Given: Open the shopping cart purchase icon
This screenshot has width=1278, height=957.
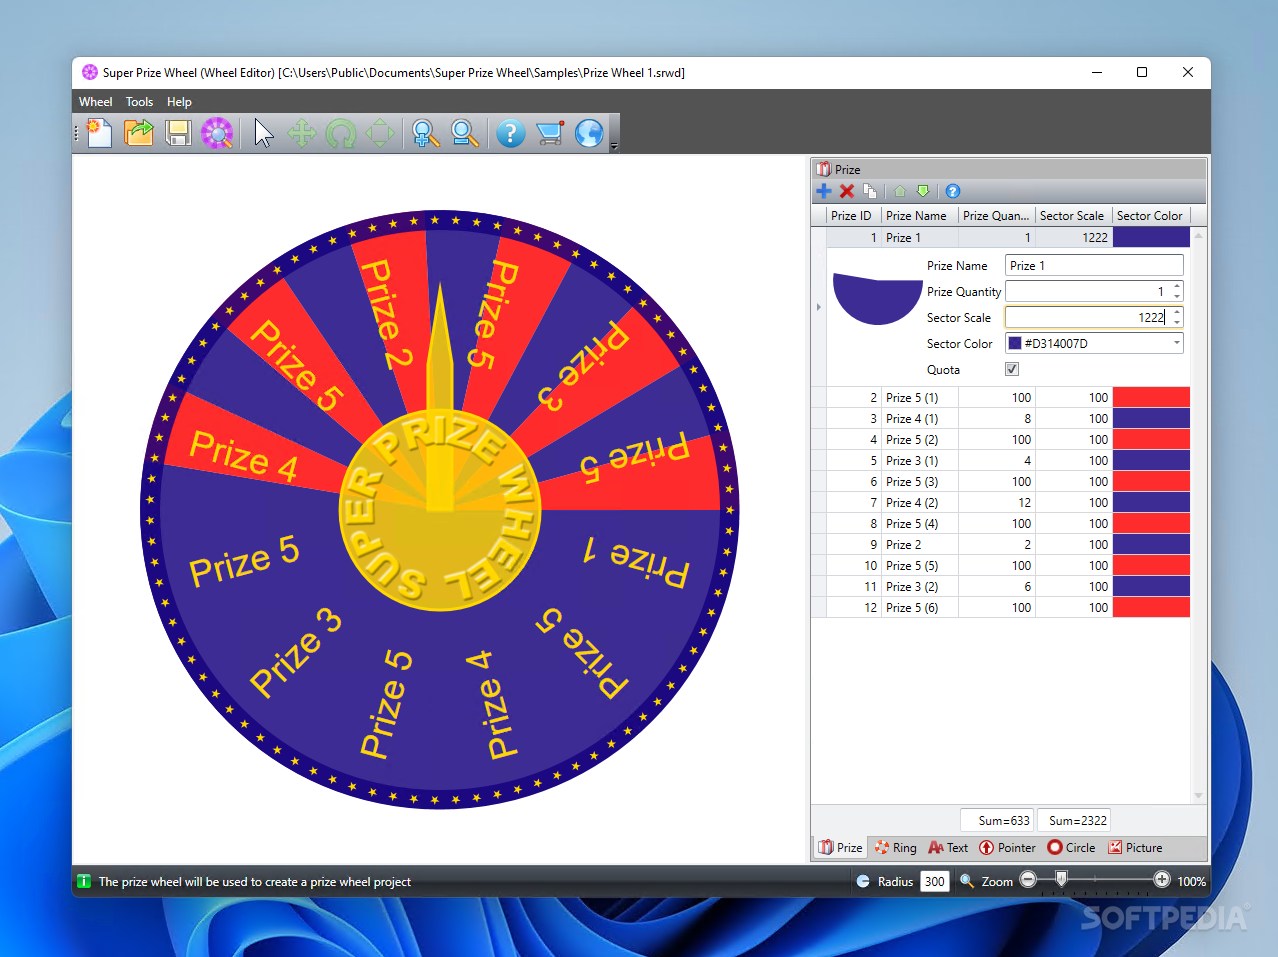Looking at the screenshot, I should pos(550,133).
